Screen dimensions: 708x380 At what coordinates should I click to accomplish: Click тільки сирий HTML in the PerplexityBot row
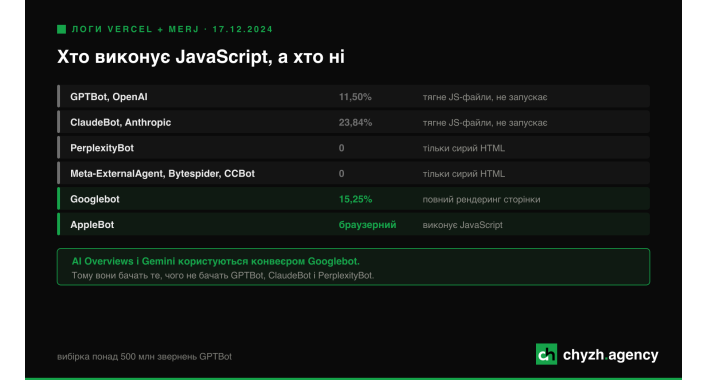(464, 148)
